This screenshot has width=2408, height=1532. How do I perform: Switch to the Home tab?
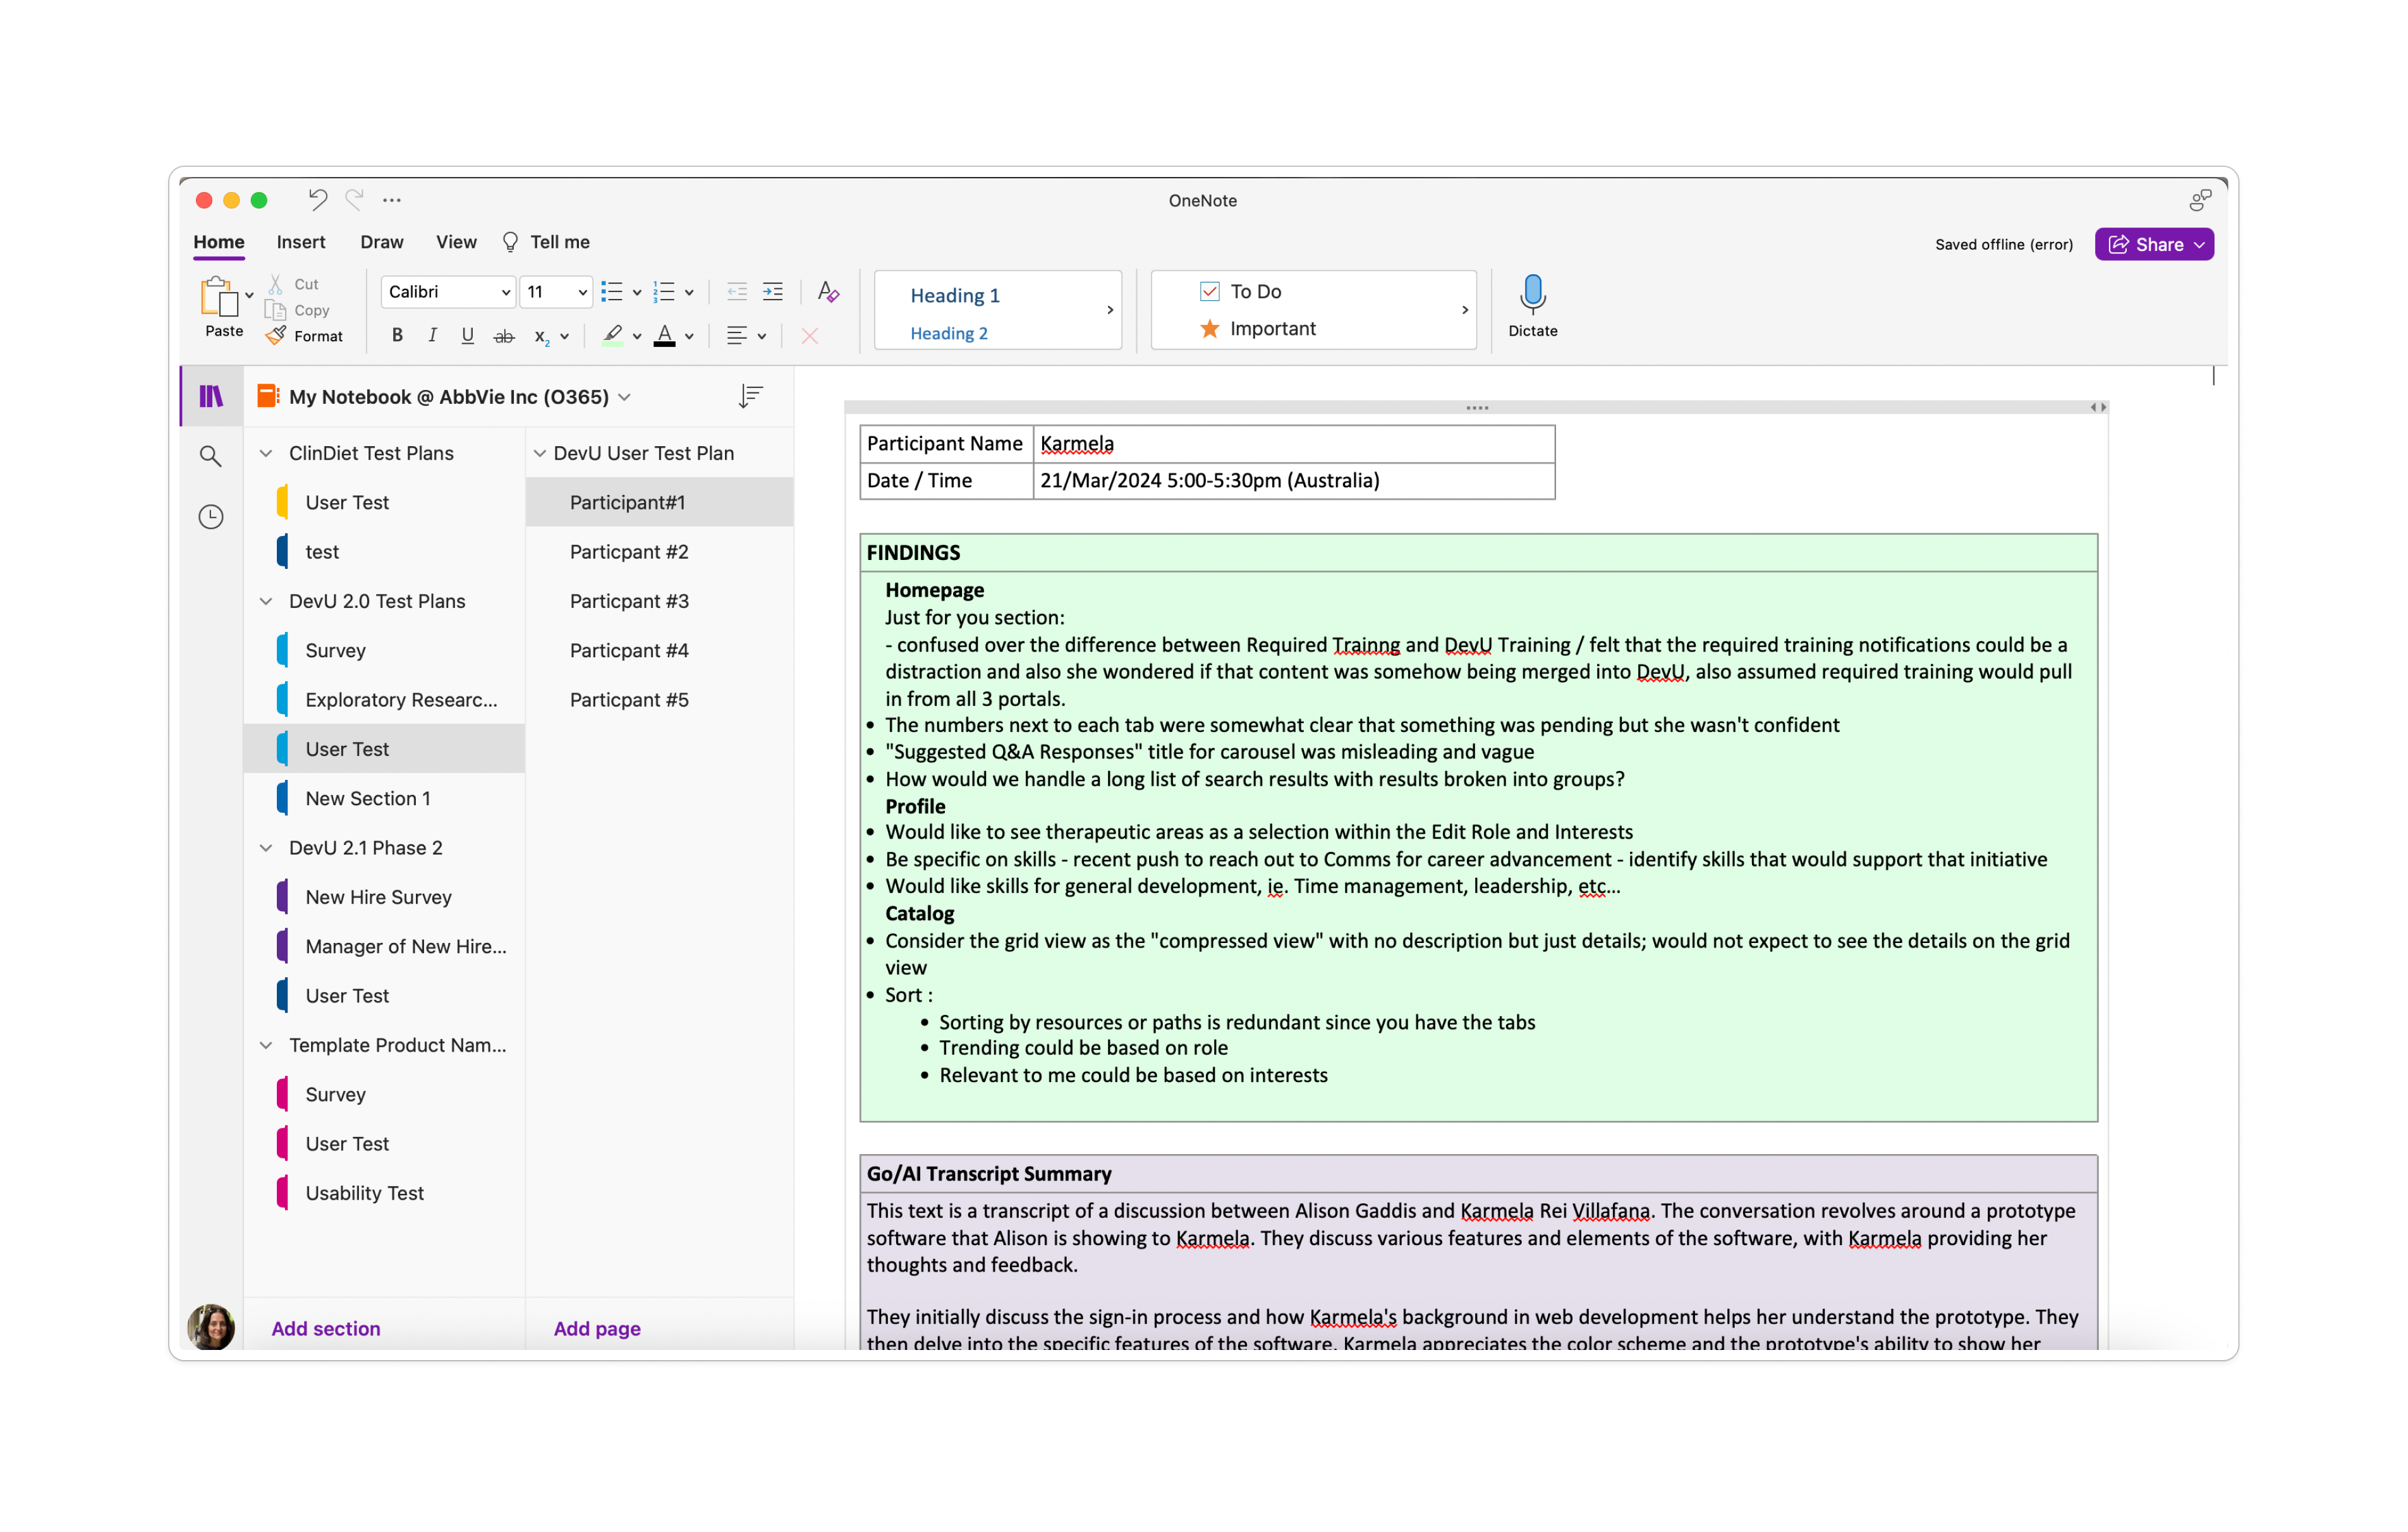click(x=219, y=242)
